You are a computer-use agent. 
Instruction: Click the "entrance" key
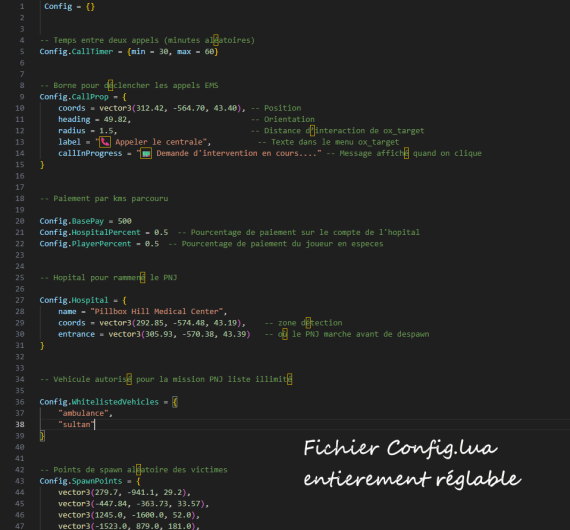click(76, 334)
